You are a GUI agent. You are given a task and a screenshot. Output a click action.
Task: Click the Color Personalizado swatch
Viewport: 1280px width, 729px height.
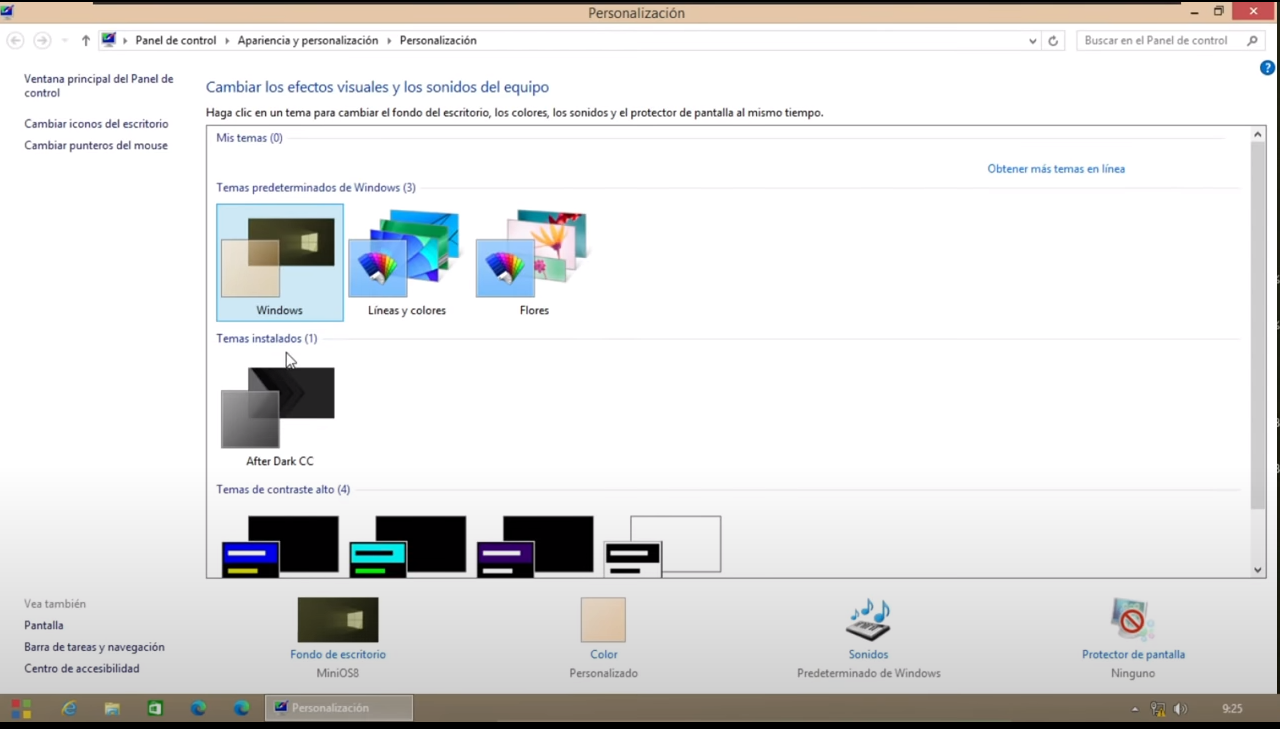603,618
